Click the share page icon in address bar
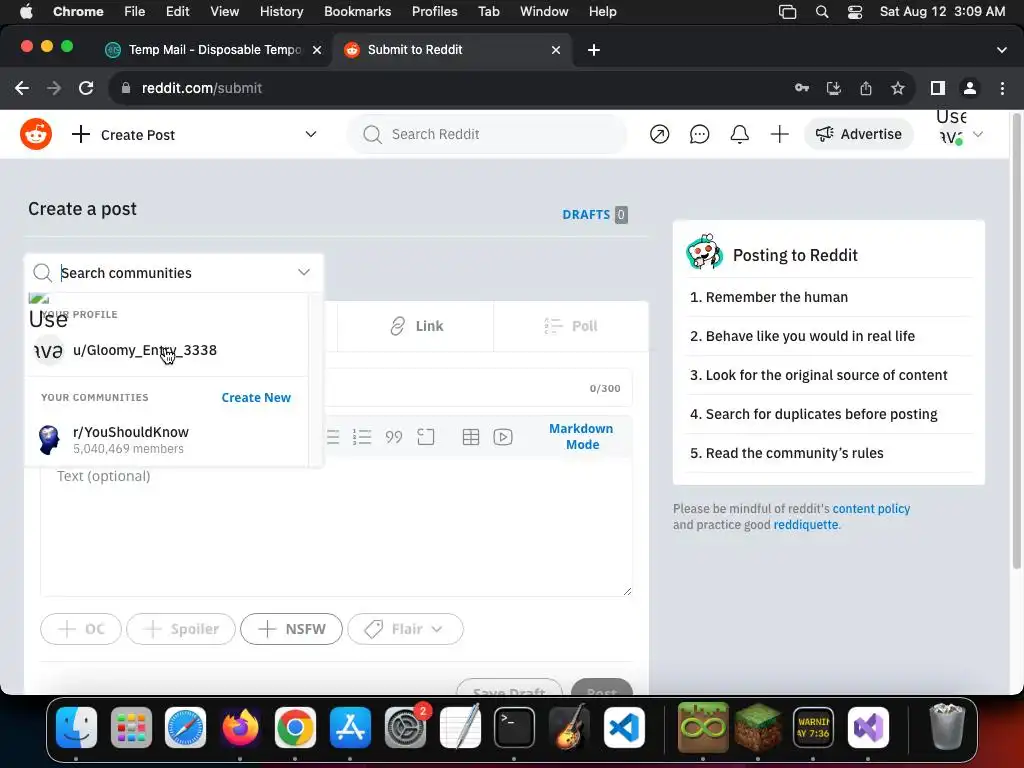 [866, 88]
